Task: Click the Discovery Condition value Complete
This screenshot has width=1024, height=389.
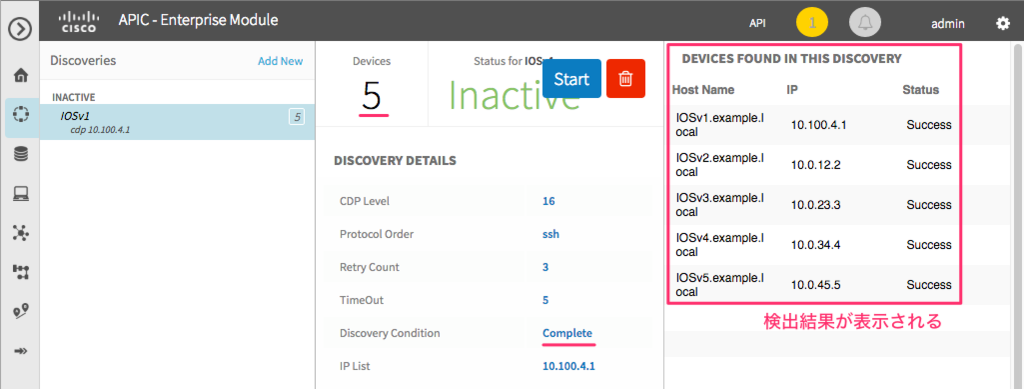Action: tap(567, 333)
